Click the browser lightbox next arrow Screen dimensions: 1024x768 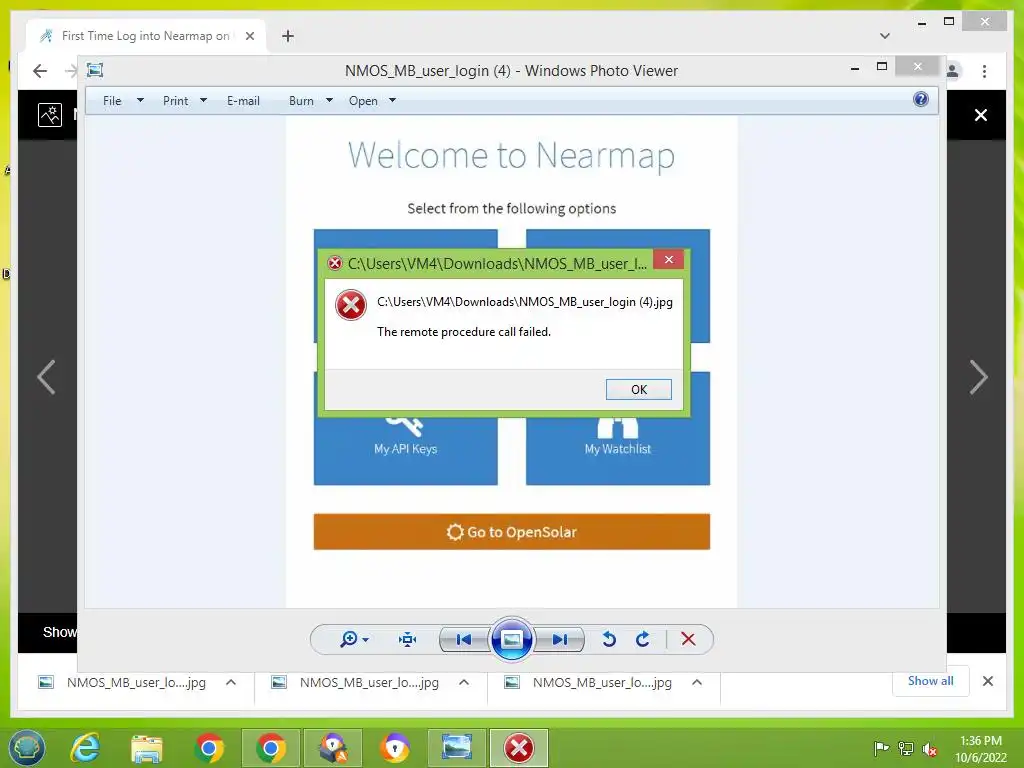978,377
